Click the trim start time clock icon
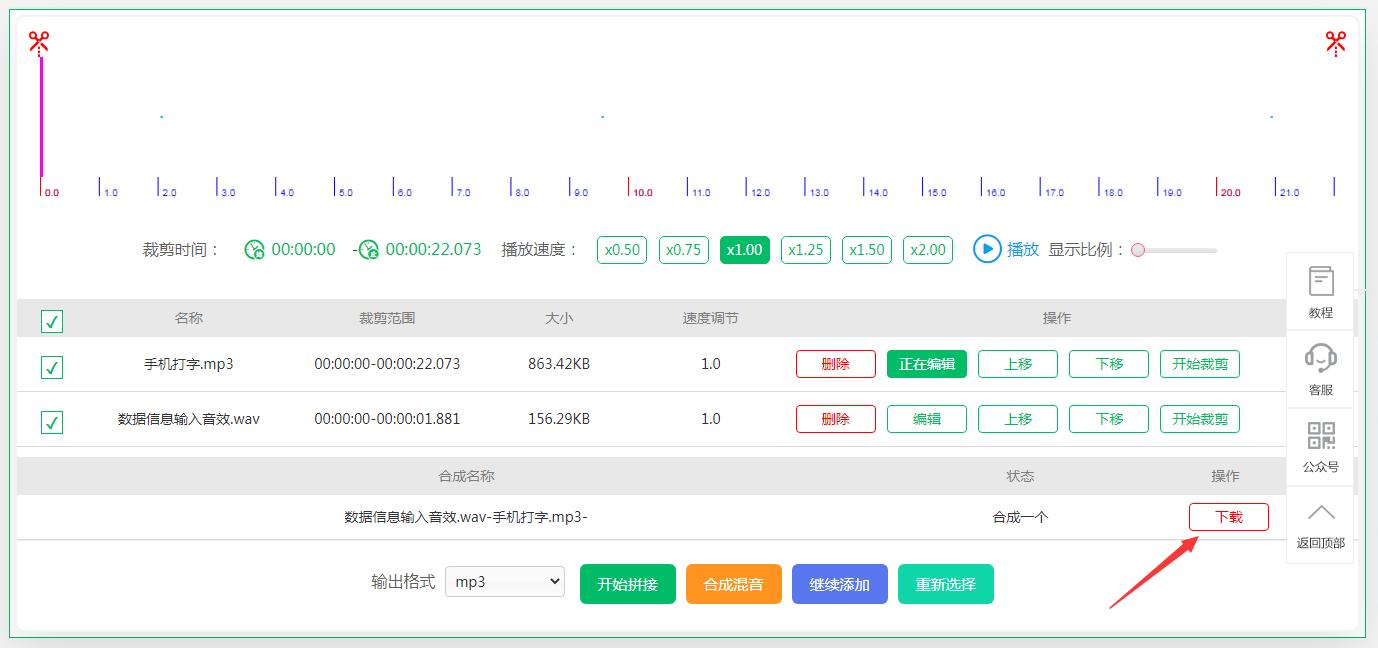The width and height of the screenshot is (1378, 648). tap(255, 250)
